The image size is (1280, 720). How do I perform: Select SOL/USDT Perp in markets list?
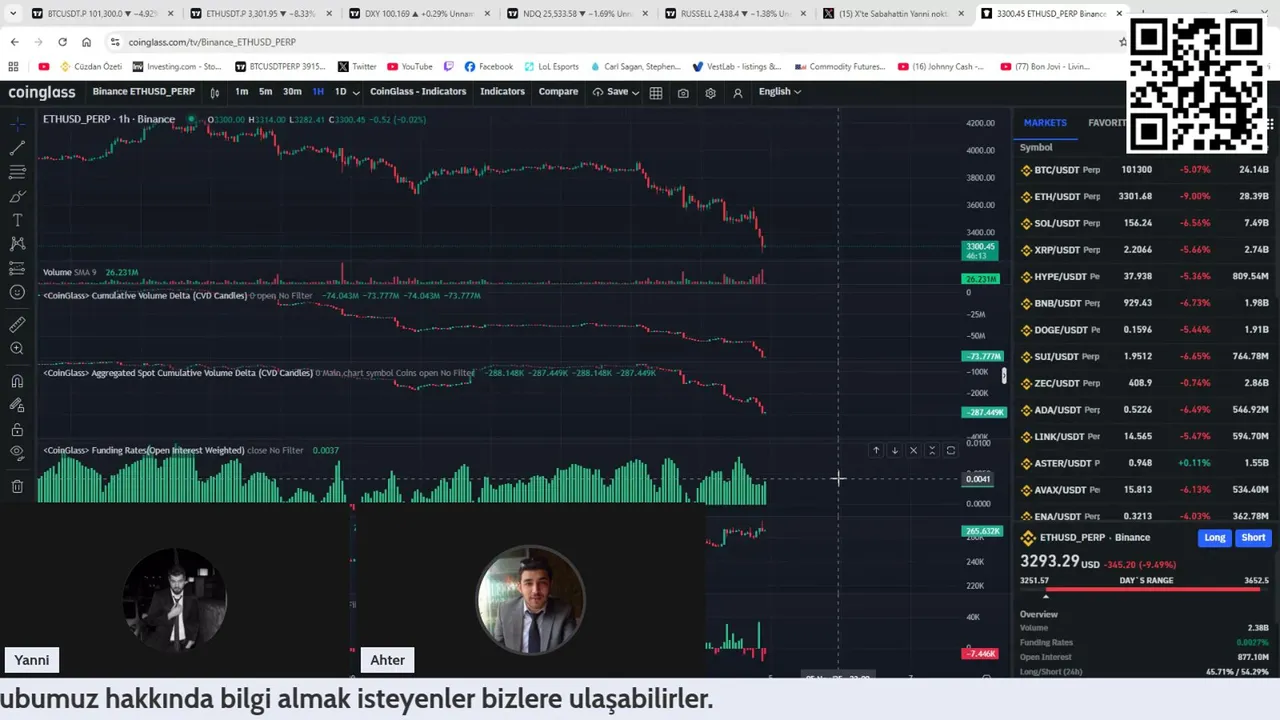point(1144,223)
